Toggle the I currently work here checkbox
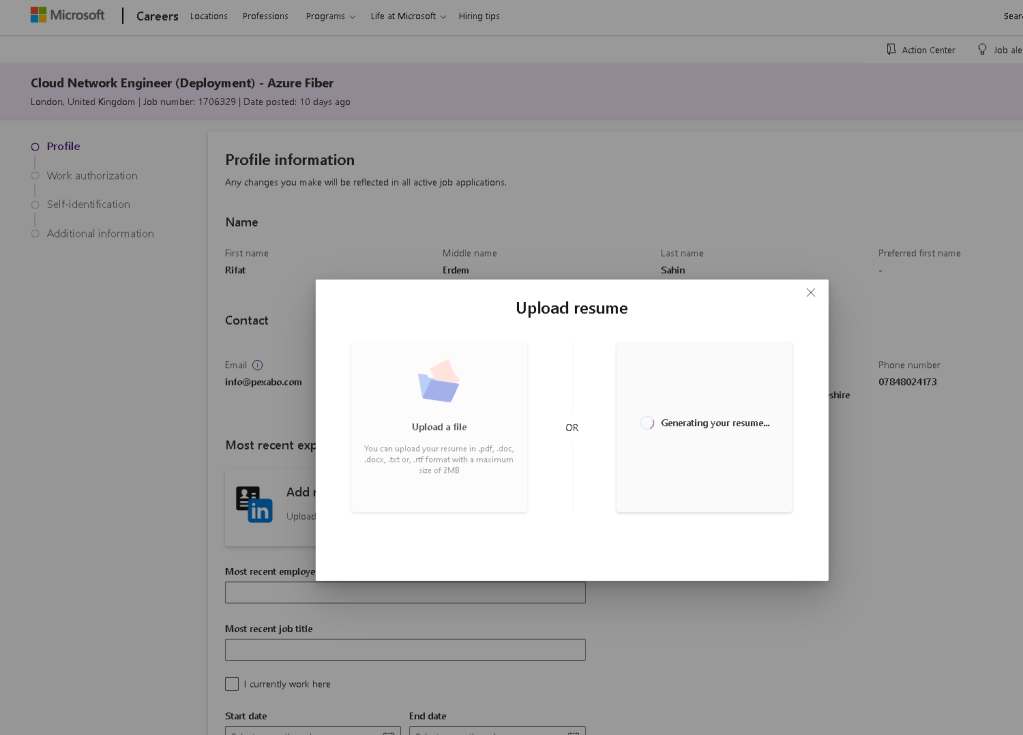The image size is (1023, 735). click(x=232, y=684)
